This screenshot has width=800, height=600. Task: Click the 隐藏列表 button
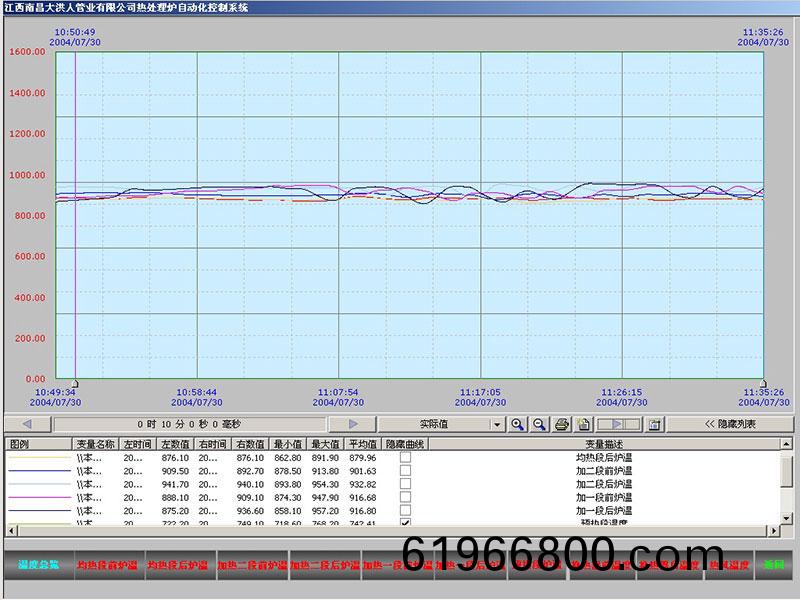(x=730, y=424)
